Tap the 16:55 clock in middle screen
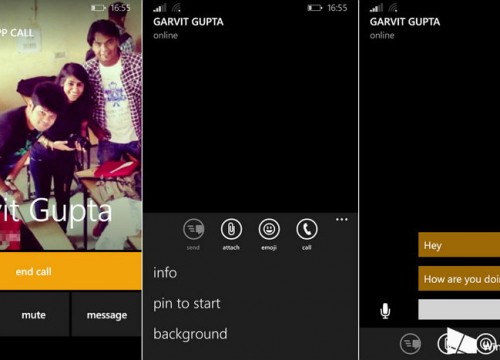This screenshot has width=500, height=360. click(337, 8)
